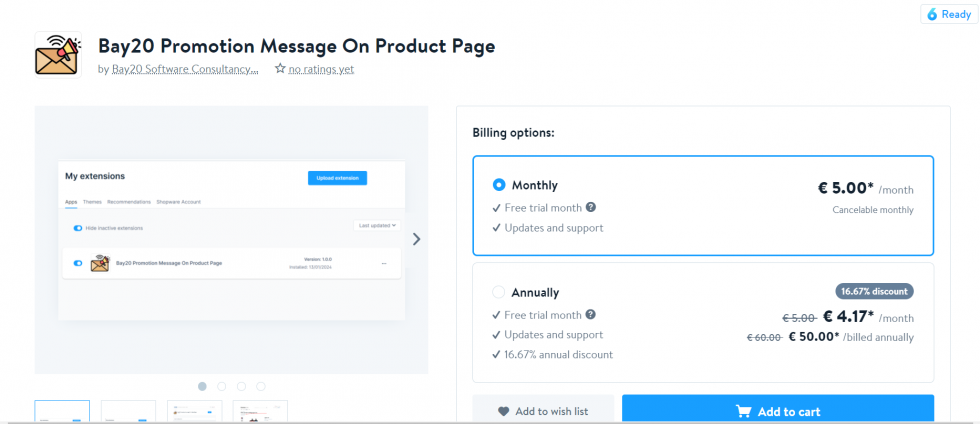This screenshot has height=424, width=980.
Task: Click the extension envelope icon in screenshot
Action: pos(100,263)
